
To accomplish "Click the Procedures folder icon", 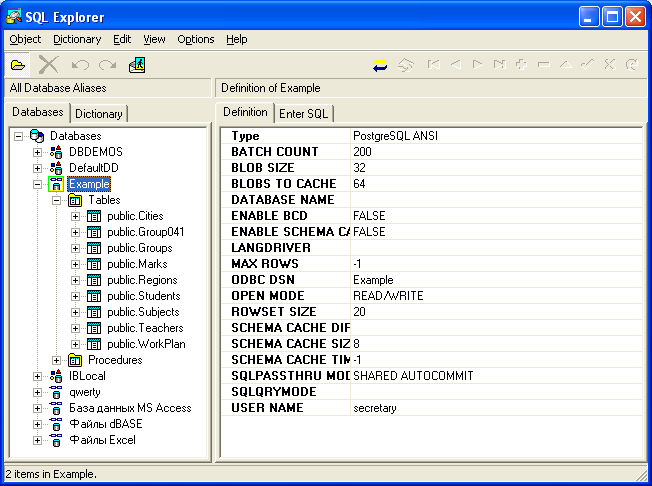I will 75,360.
